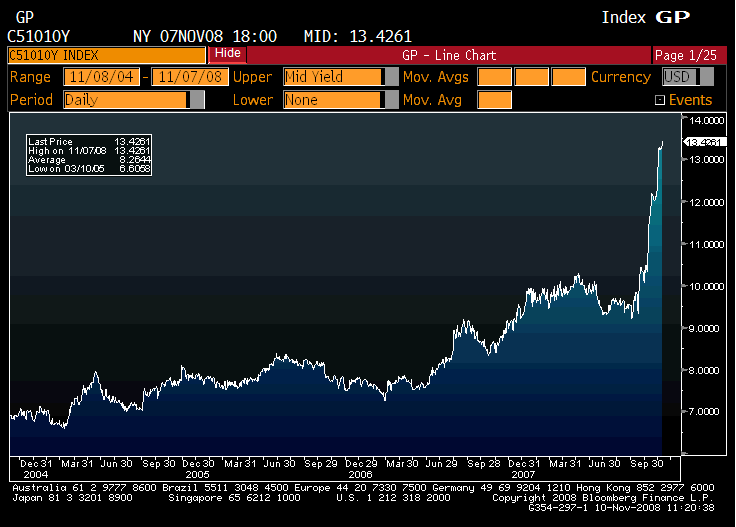
Task: Edit the range end date 11/07/08
Action: 190,77
